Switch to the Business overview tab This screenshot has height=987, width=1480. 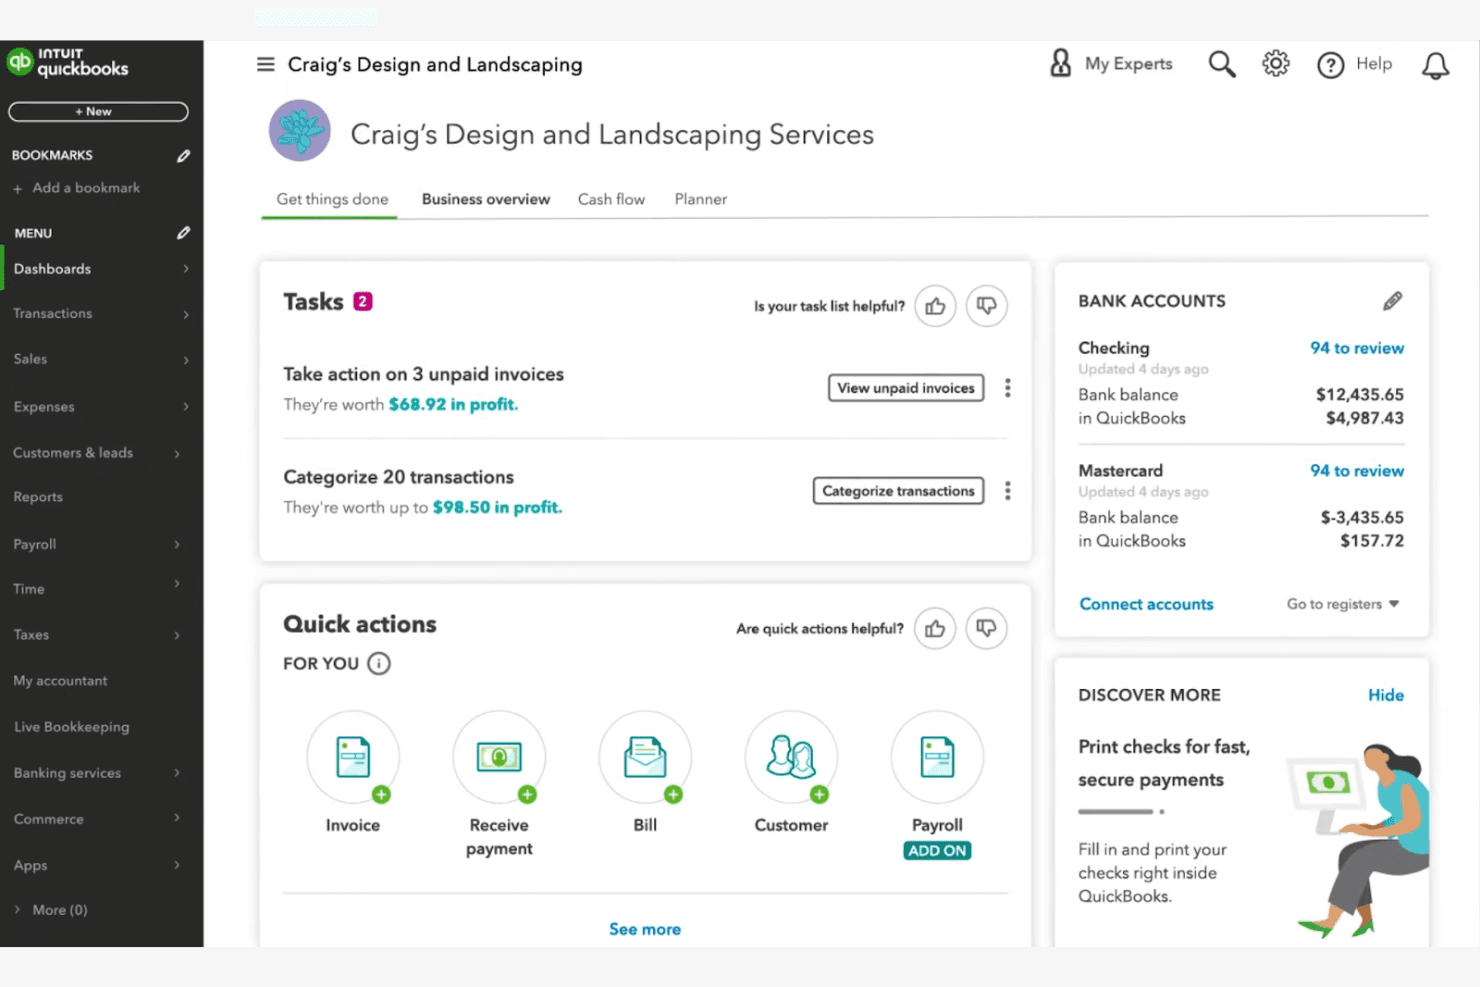tap(486, 199)
